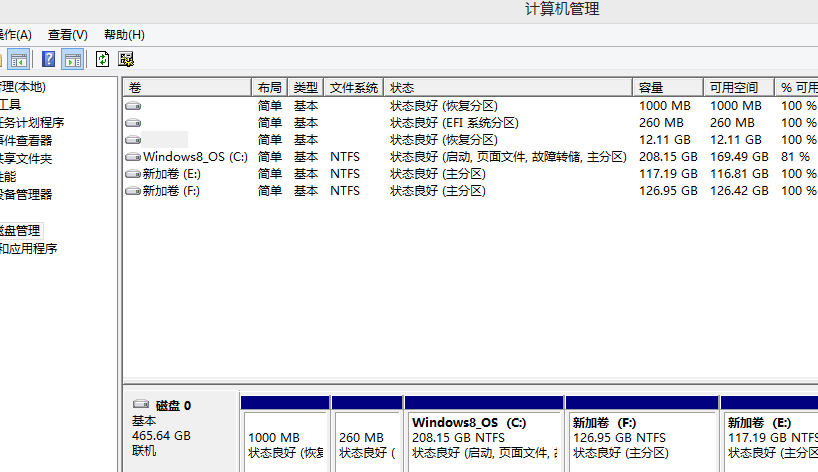The height and width of the screenshot is (472, 818).
Task: Click the 状态 column header
Action: tap(402, 88)
